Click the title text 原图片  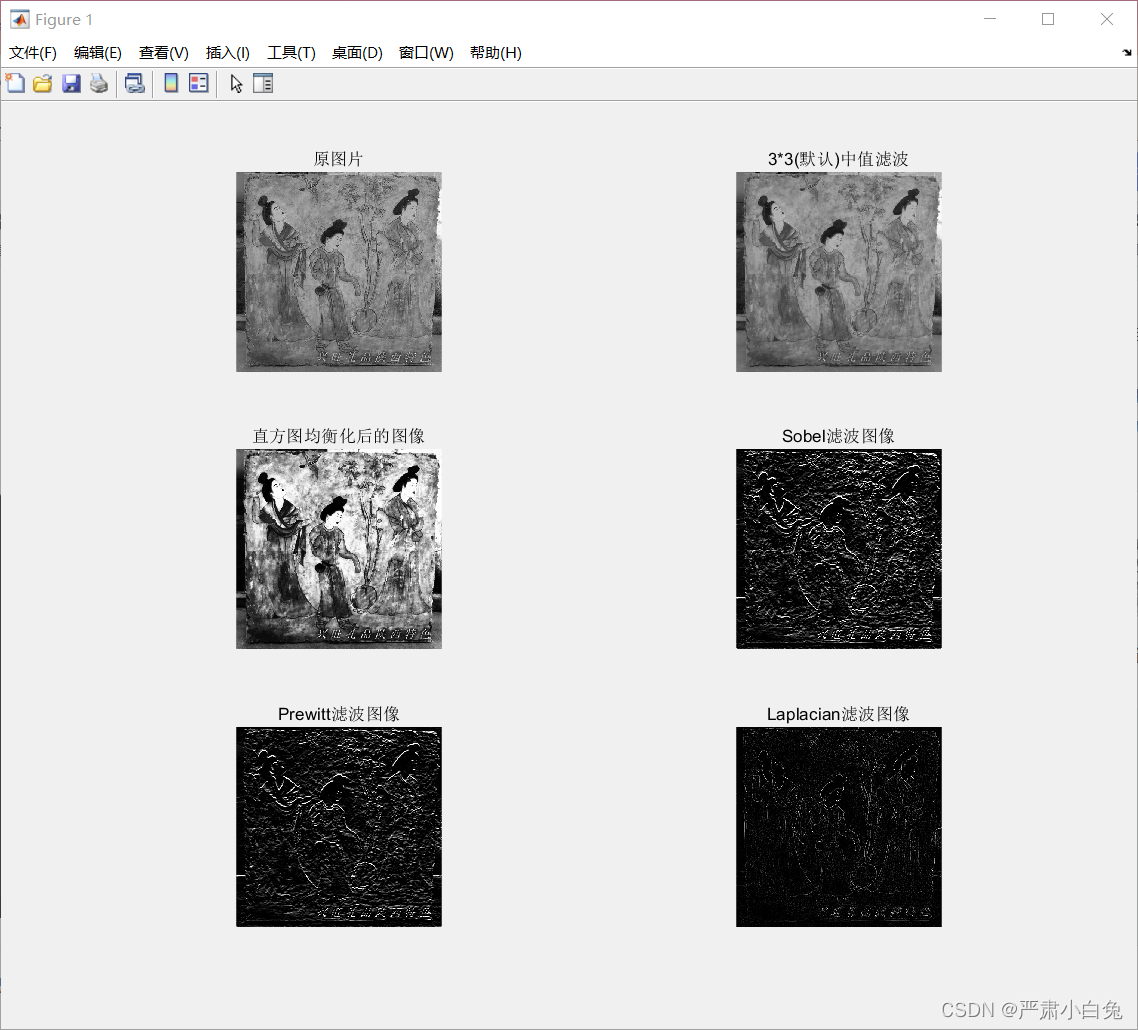pos(338,159)
